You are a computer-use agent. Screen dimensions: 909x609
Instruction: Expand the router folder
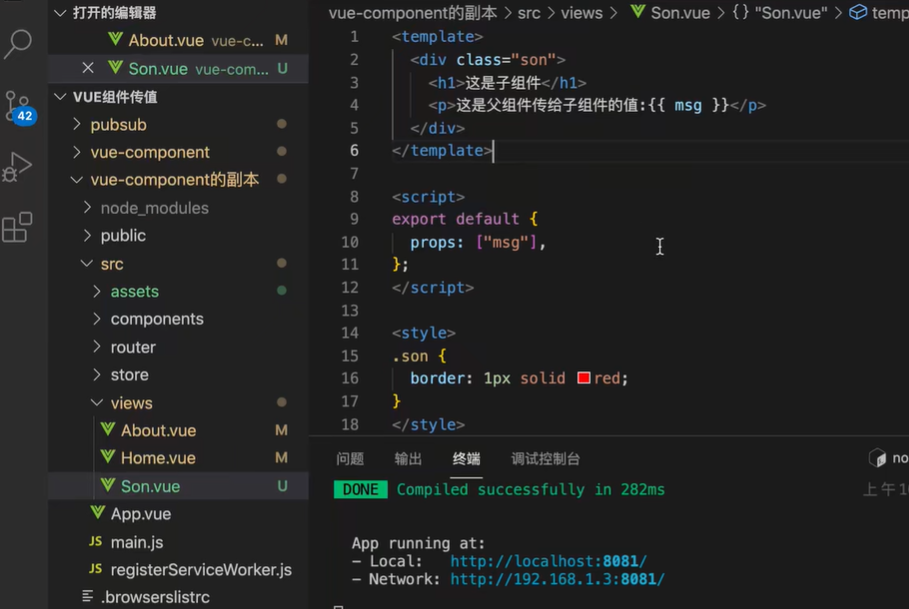point(97,347)
